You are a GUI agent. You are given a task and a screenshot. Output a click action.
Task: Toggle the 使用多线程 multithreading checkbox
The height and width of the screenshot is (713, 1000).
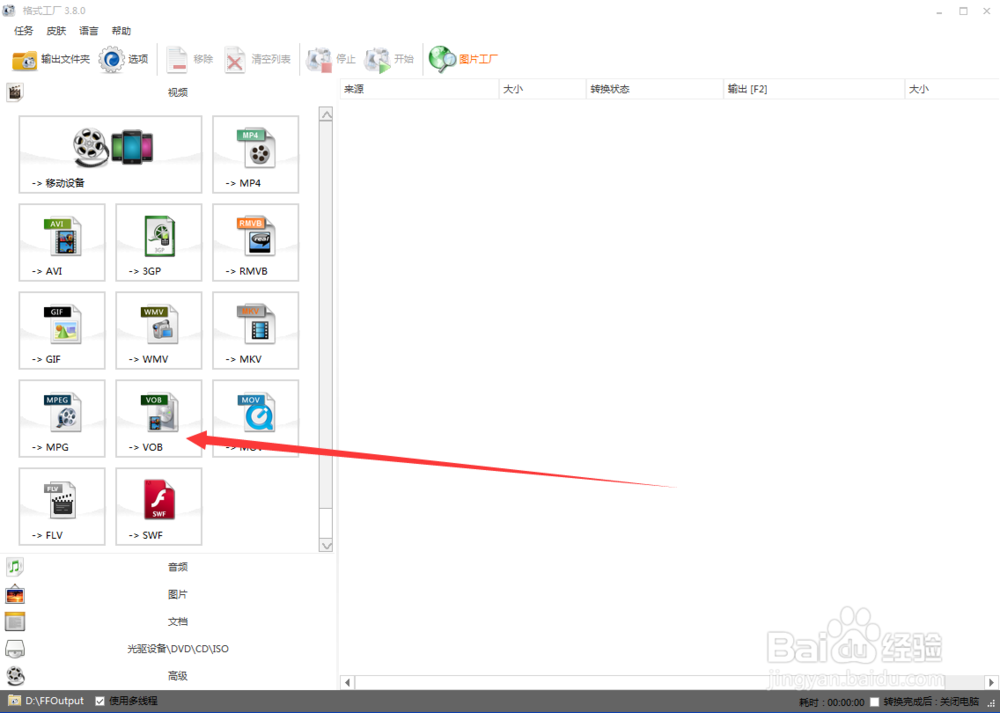(100, 701)
